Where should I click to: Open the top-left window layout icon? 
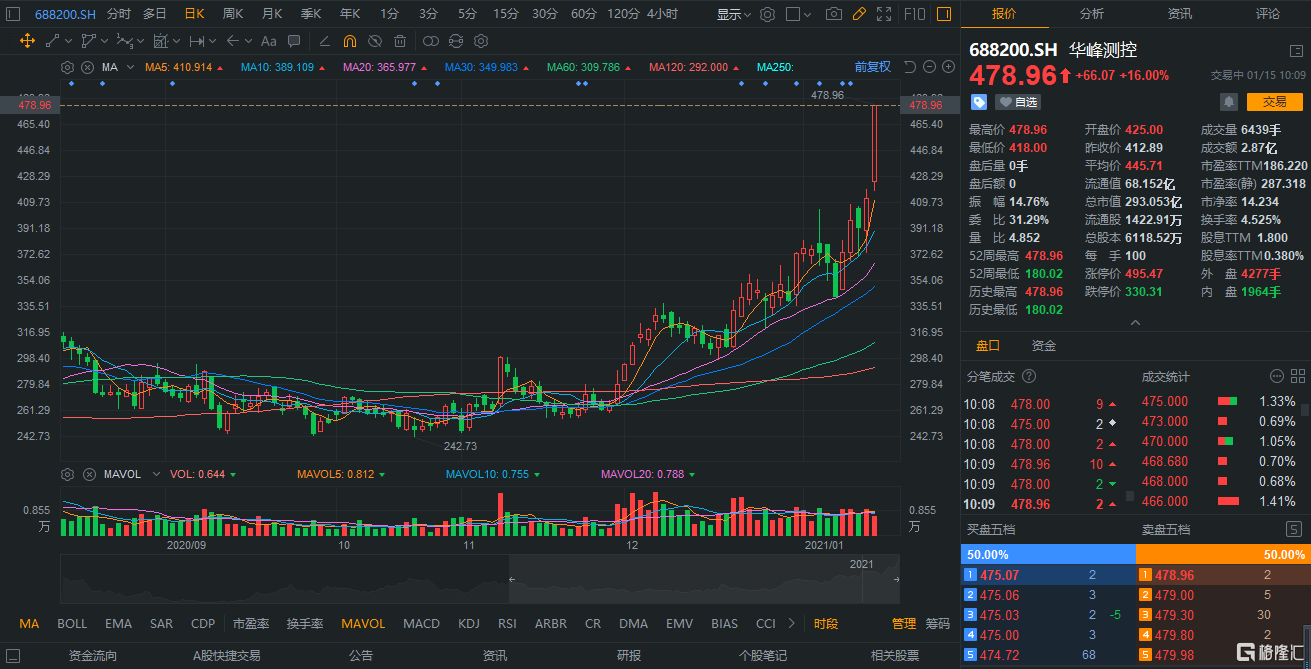click(14, 14)
